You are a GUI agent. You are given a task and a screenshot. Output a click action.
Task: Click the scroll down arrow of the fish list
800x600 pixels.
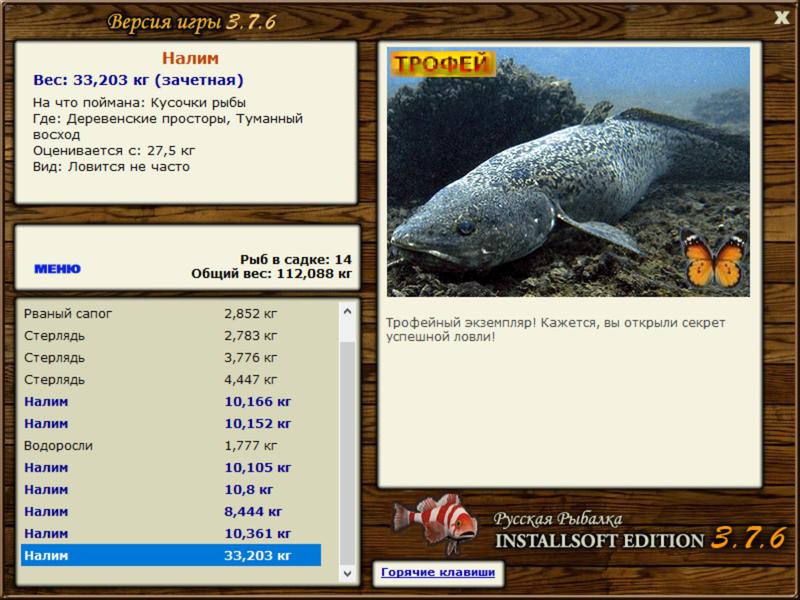(347, 573)
